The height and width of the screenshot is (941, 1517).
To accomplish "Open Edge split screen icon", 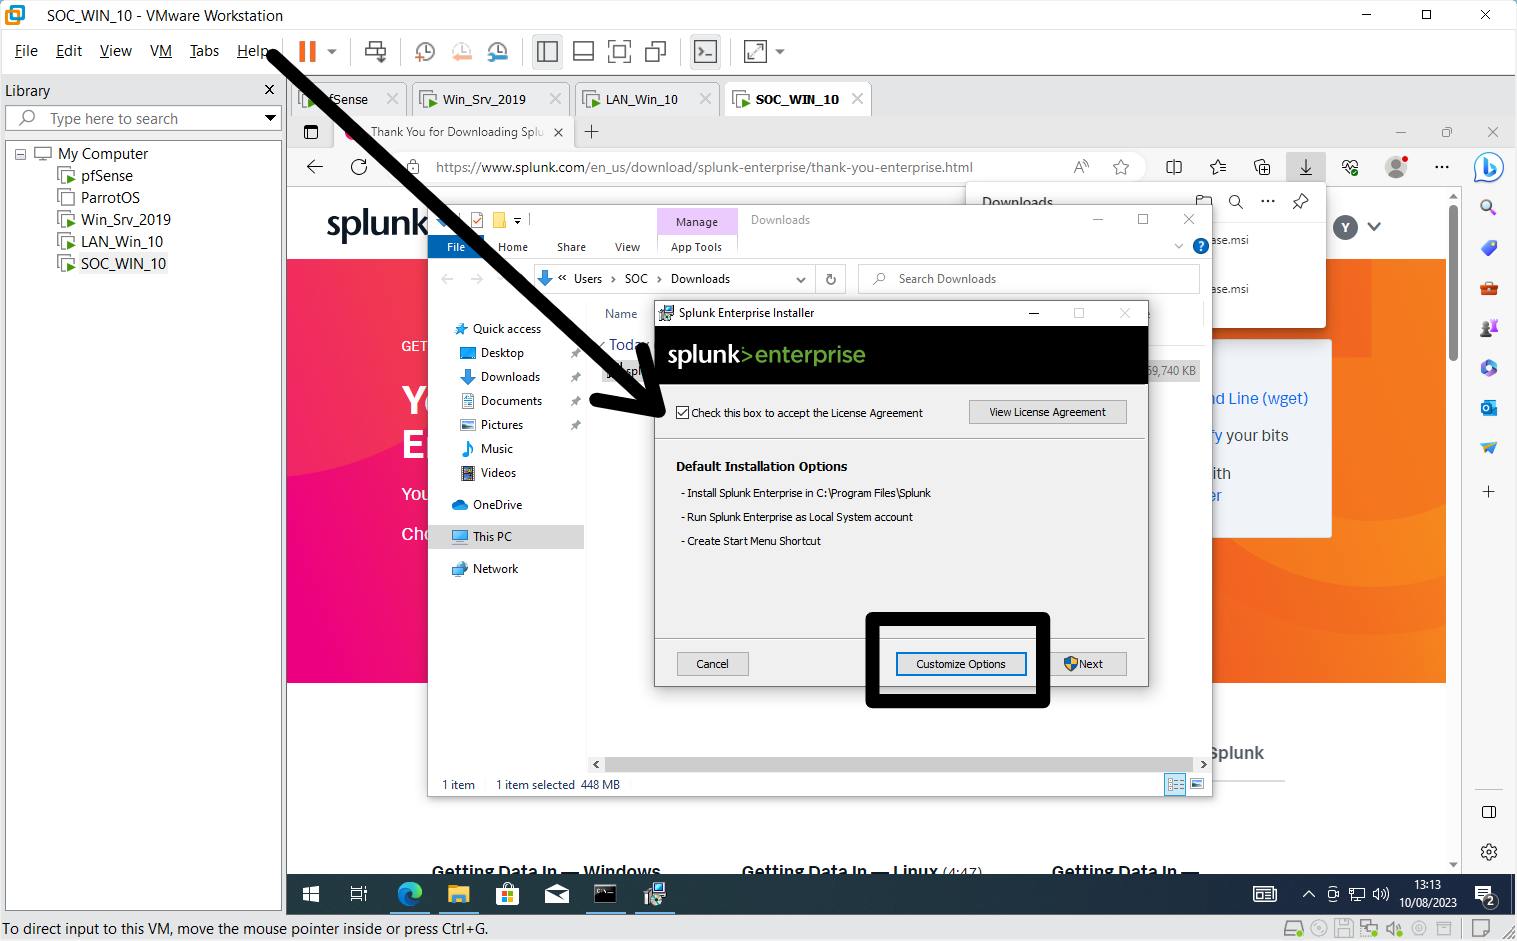I will [1174, 167].
